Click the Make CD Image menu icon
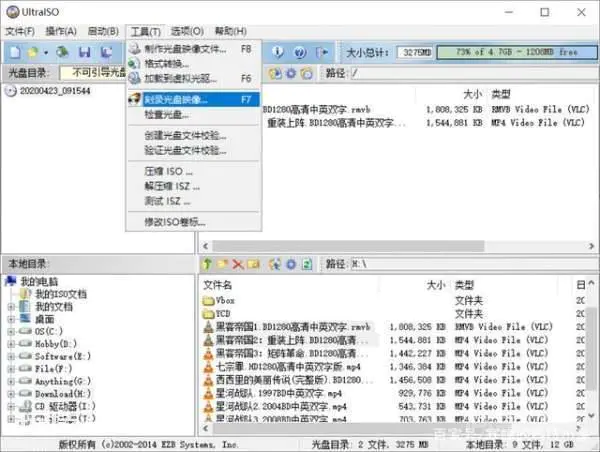Viewport: 600px width, 452px height. [135, 49]
